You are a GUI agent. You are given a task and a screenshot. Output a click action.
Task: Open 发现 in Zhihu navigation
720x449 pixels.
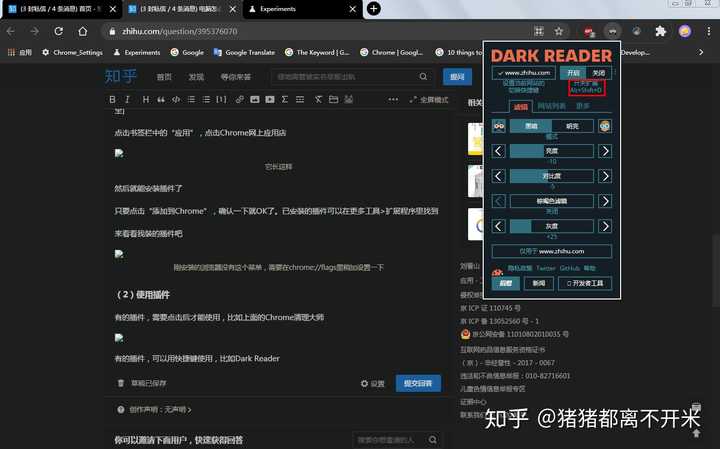196,77
